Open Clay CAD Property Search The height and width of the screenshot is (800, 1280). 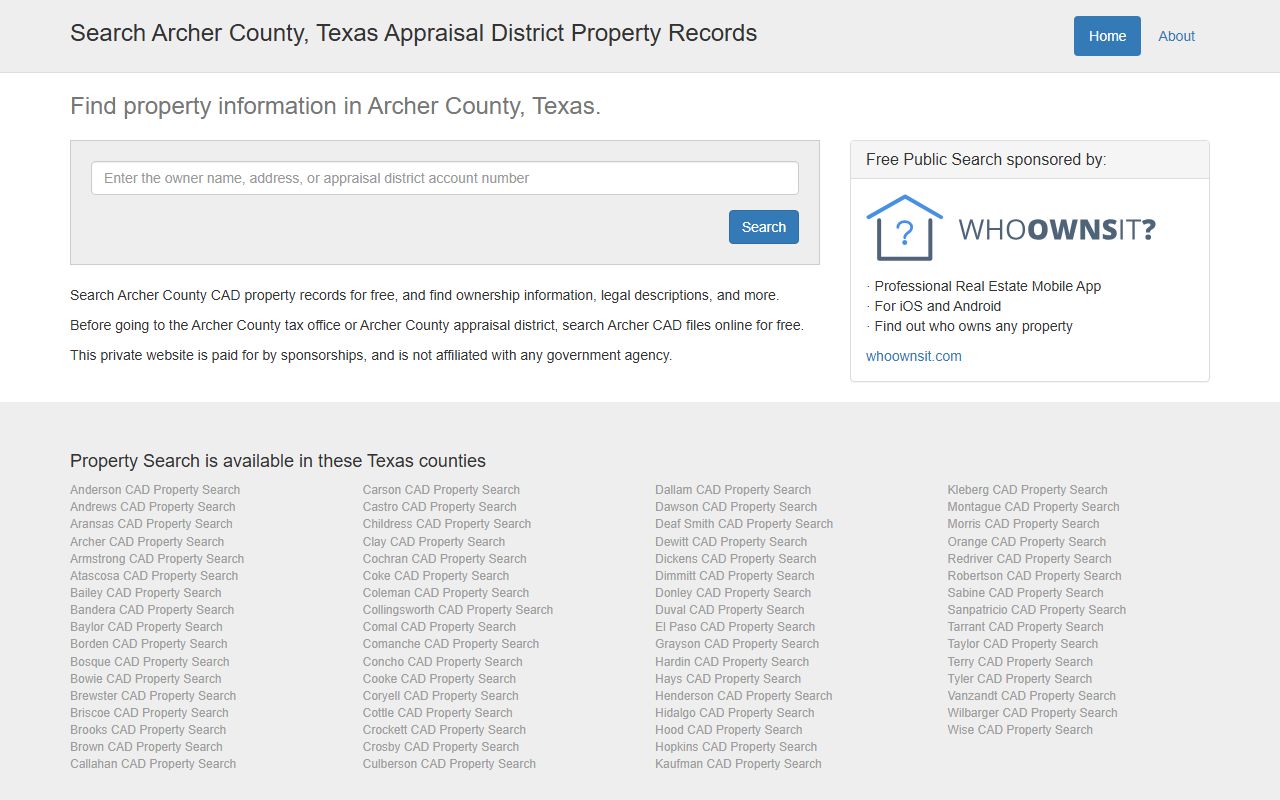coord(434,542)
